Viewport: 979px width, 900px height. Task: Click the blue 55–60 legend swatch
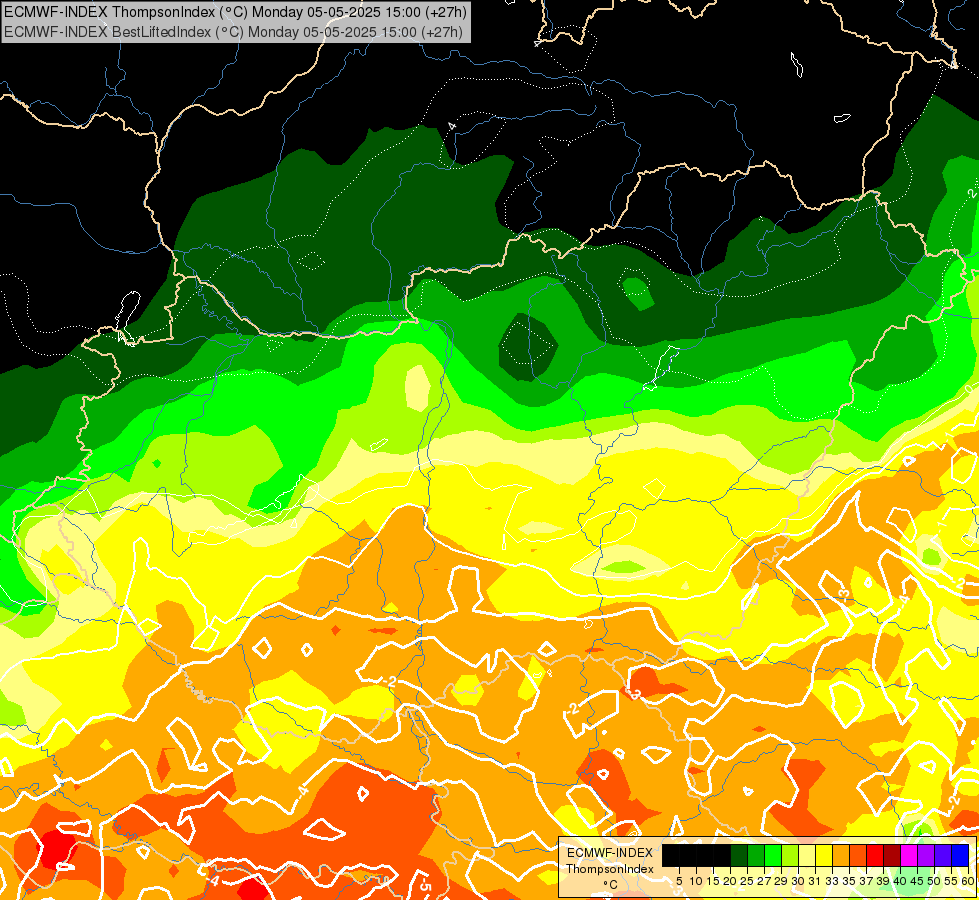coord(960,856)
